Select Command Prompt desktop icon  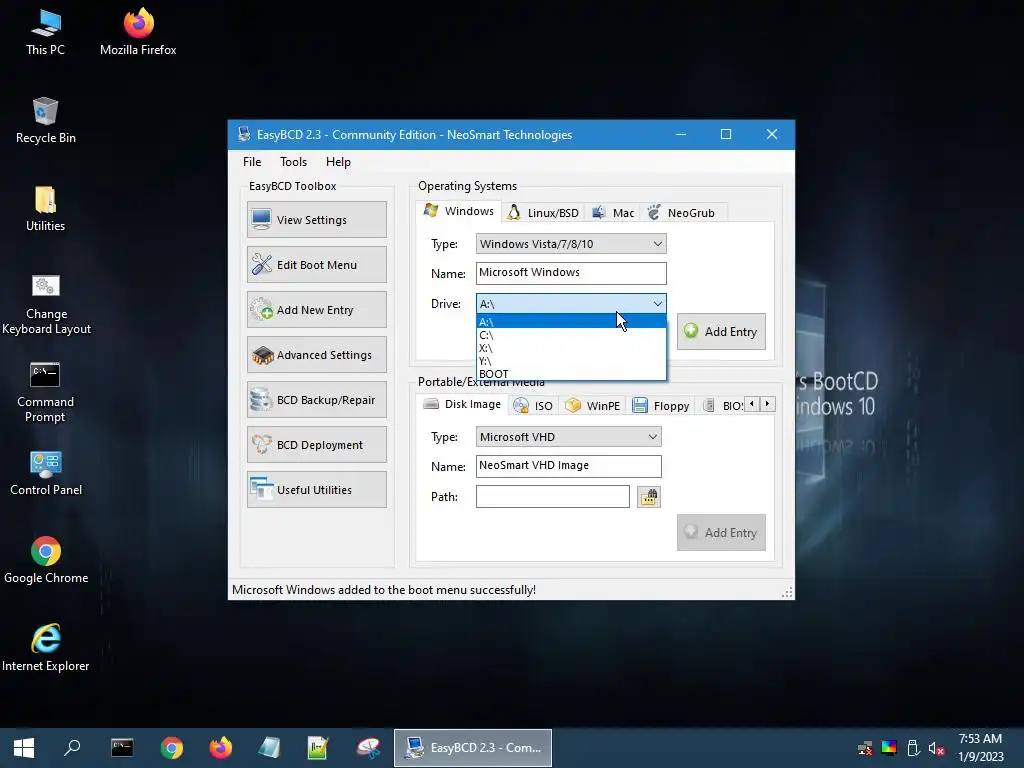coord(45,392)
